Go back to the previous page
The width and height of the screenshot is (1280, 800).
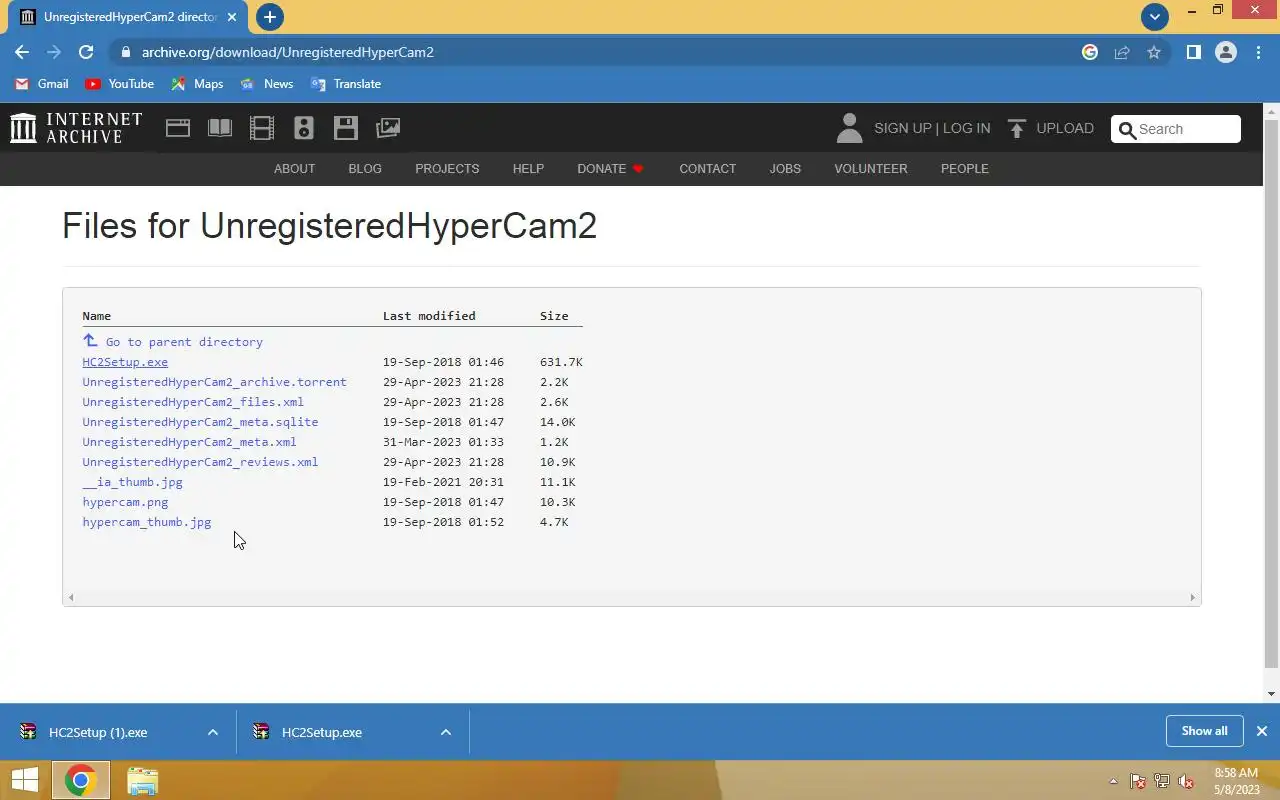pos(22,52)
